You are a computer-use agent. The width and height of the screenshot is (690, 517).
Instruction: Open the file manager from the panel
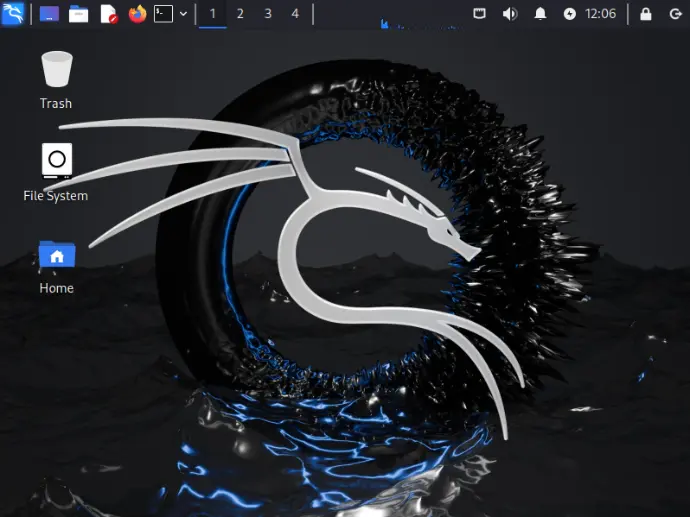[x=78, y=14]
